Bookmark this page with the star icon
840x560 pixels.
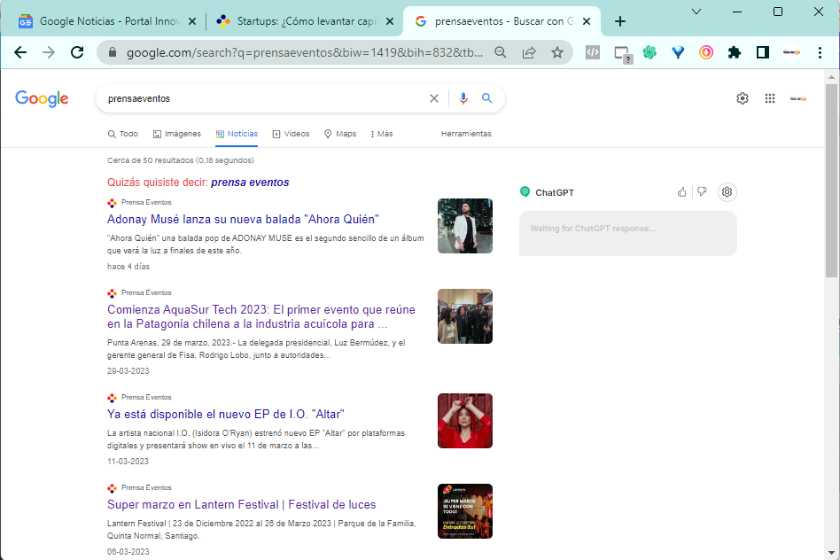click(x=557, y=53)
